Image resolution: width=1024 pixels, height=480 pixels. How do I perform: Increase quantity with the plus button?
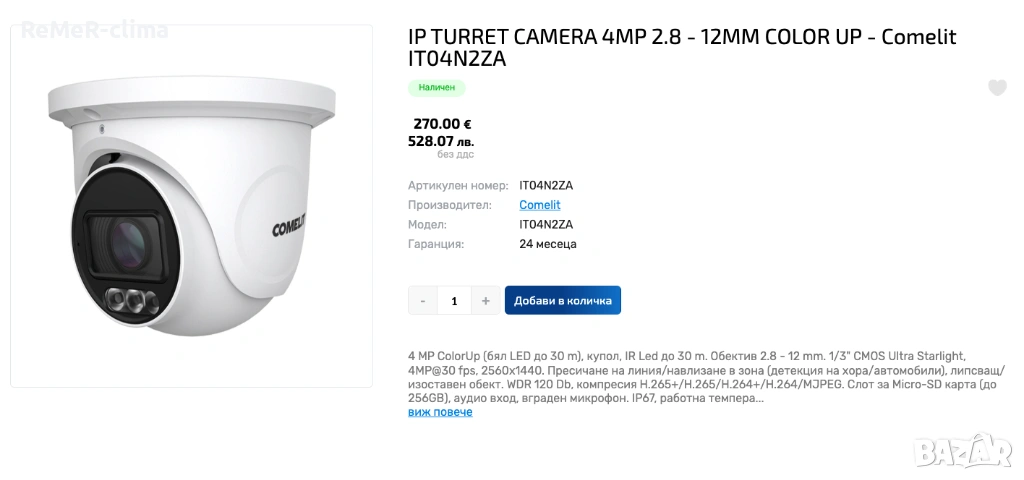[485, 301]
